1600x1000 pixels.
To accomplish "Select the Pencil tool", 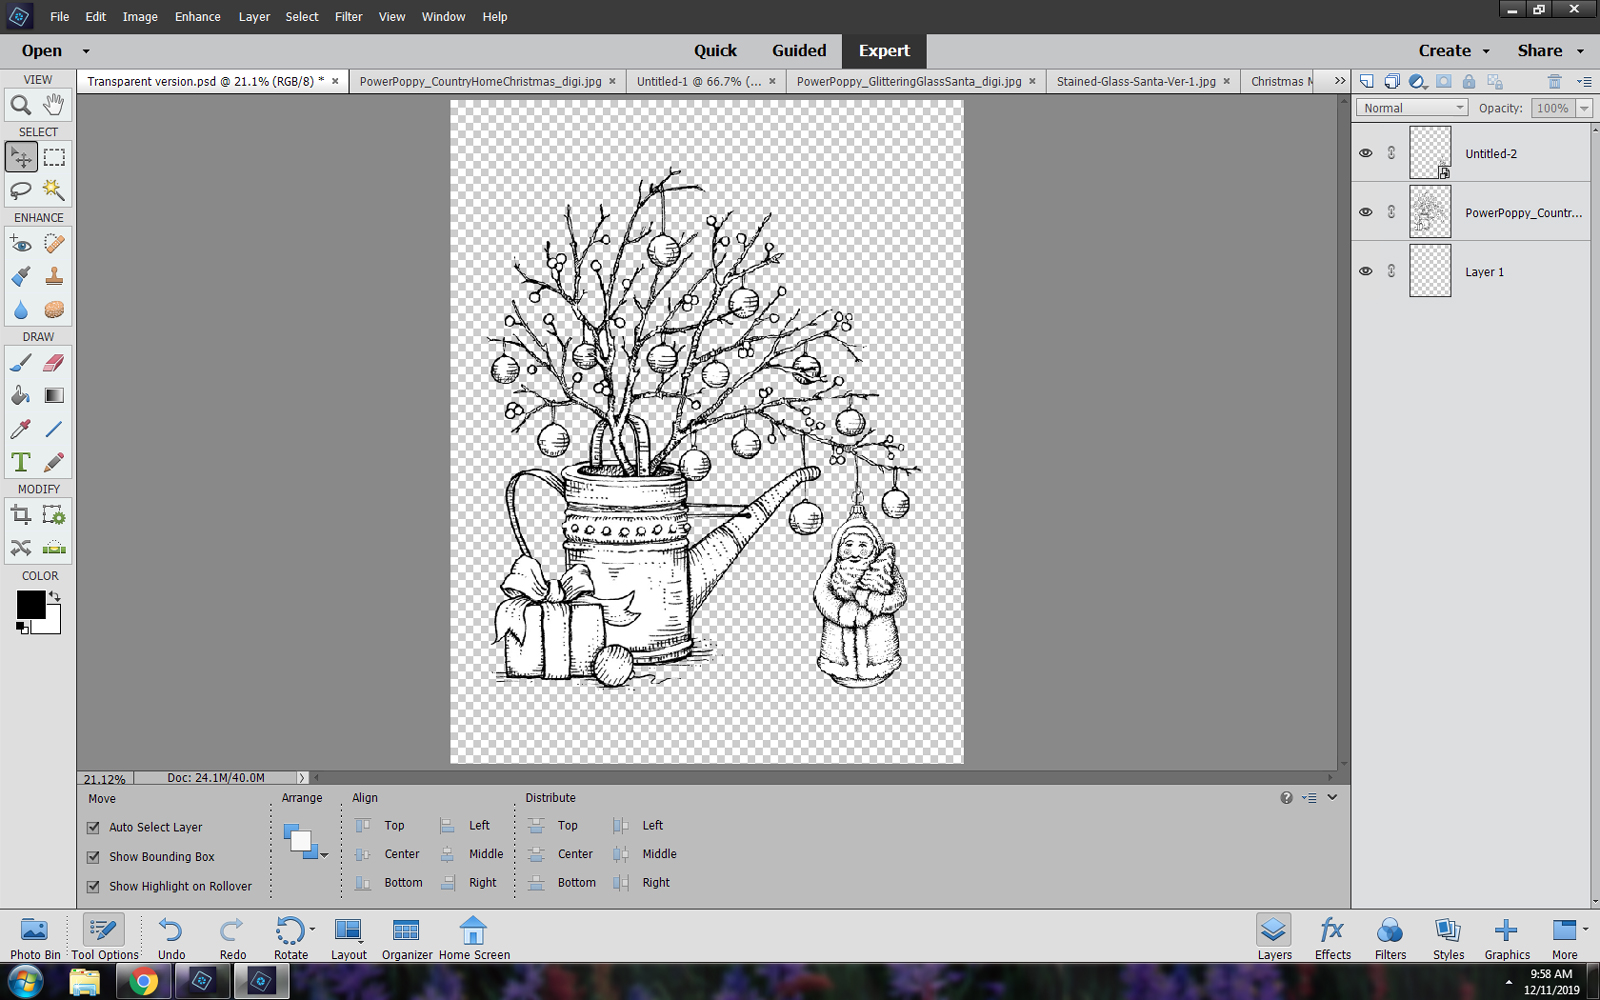I will [x=54, y=462].
